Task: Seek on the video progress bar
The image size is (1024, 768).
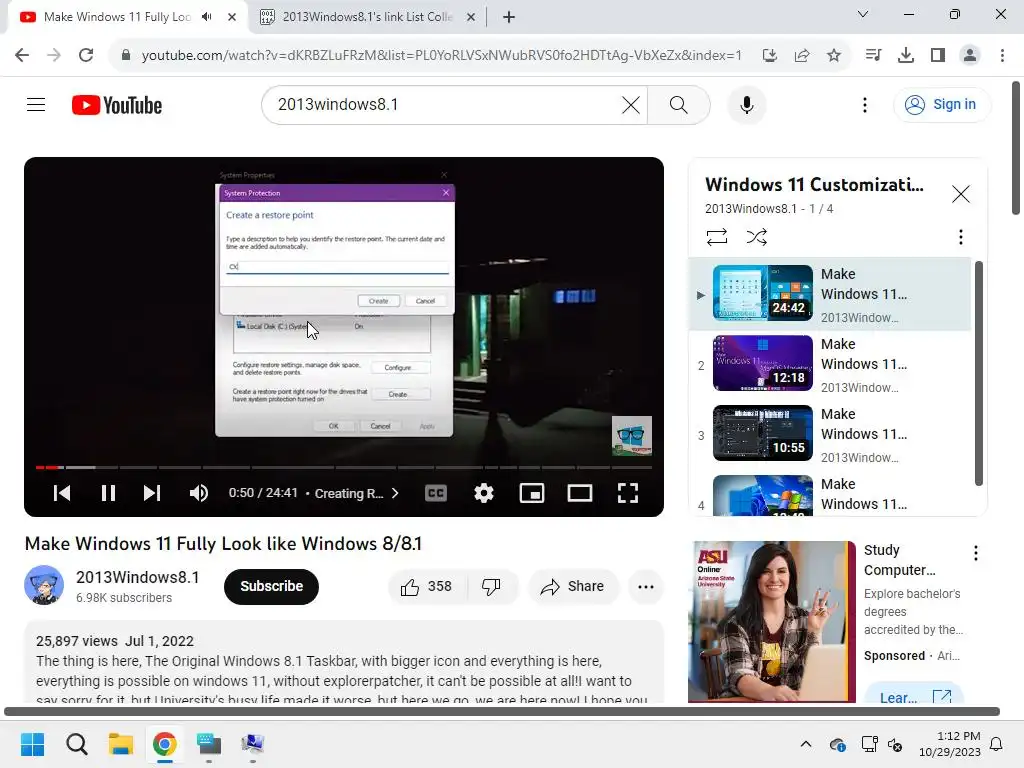Action: (x=344, y=467)
